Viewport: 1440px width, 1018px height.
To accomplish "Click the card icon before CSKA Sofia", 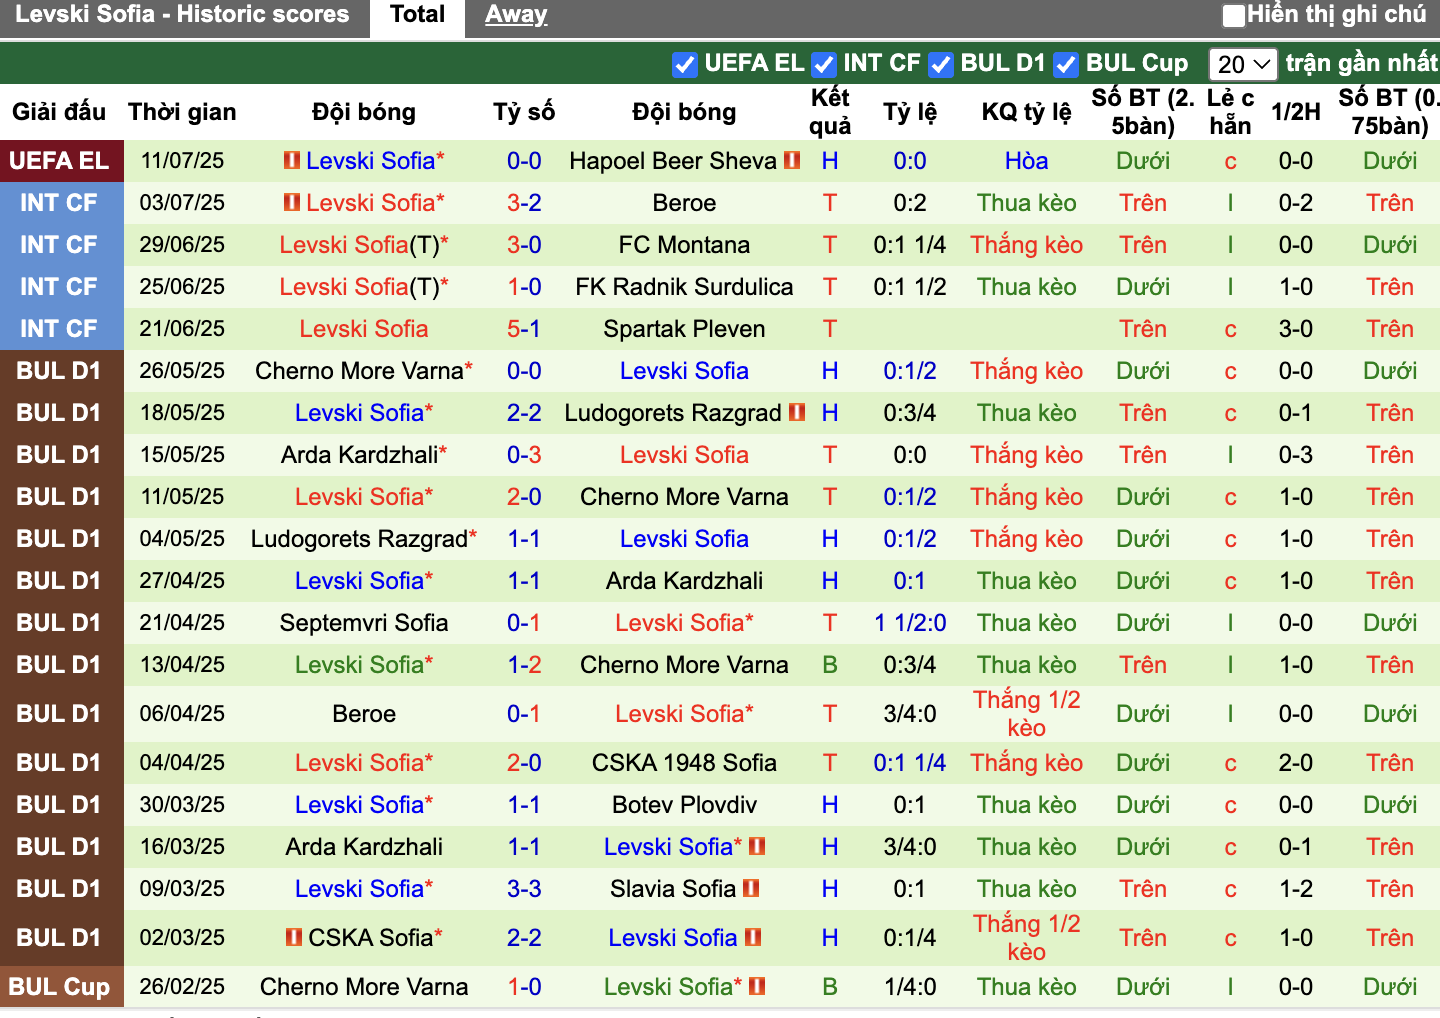I will [294, 937].
